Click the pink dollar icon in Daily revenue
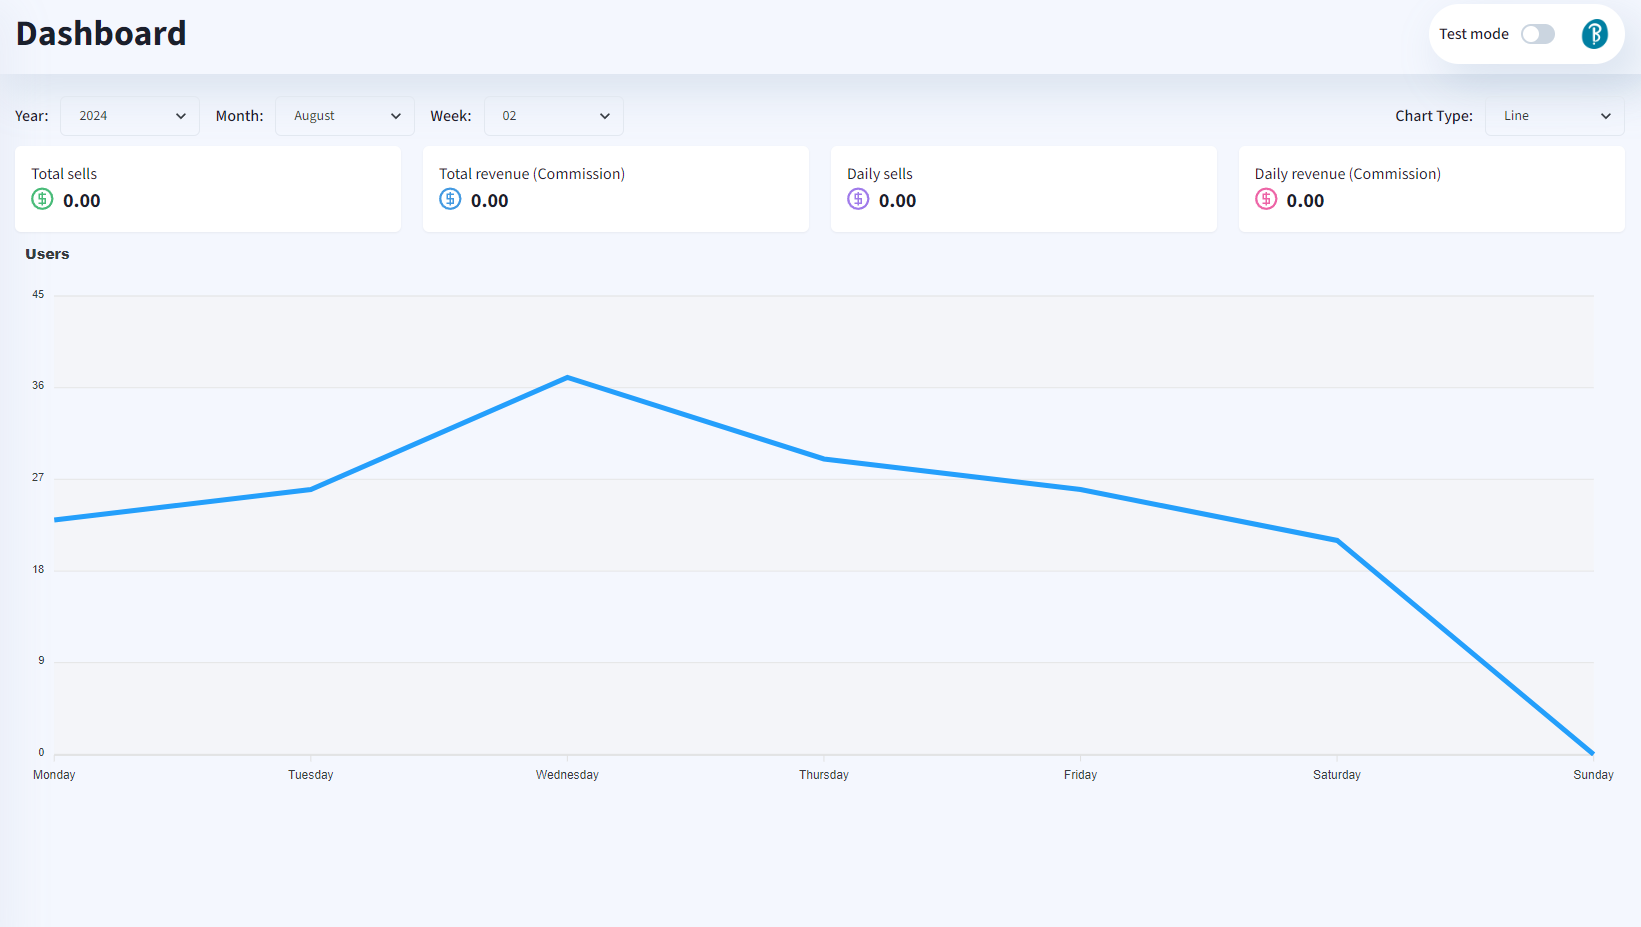1641x927 pixels. tap(1266, 199)
